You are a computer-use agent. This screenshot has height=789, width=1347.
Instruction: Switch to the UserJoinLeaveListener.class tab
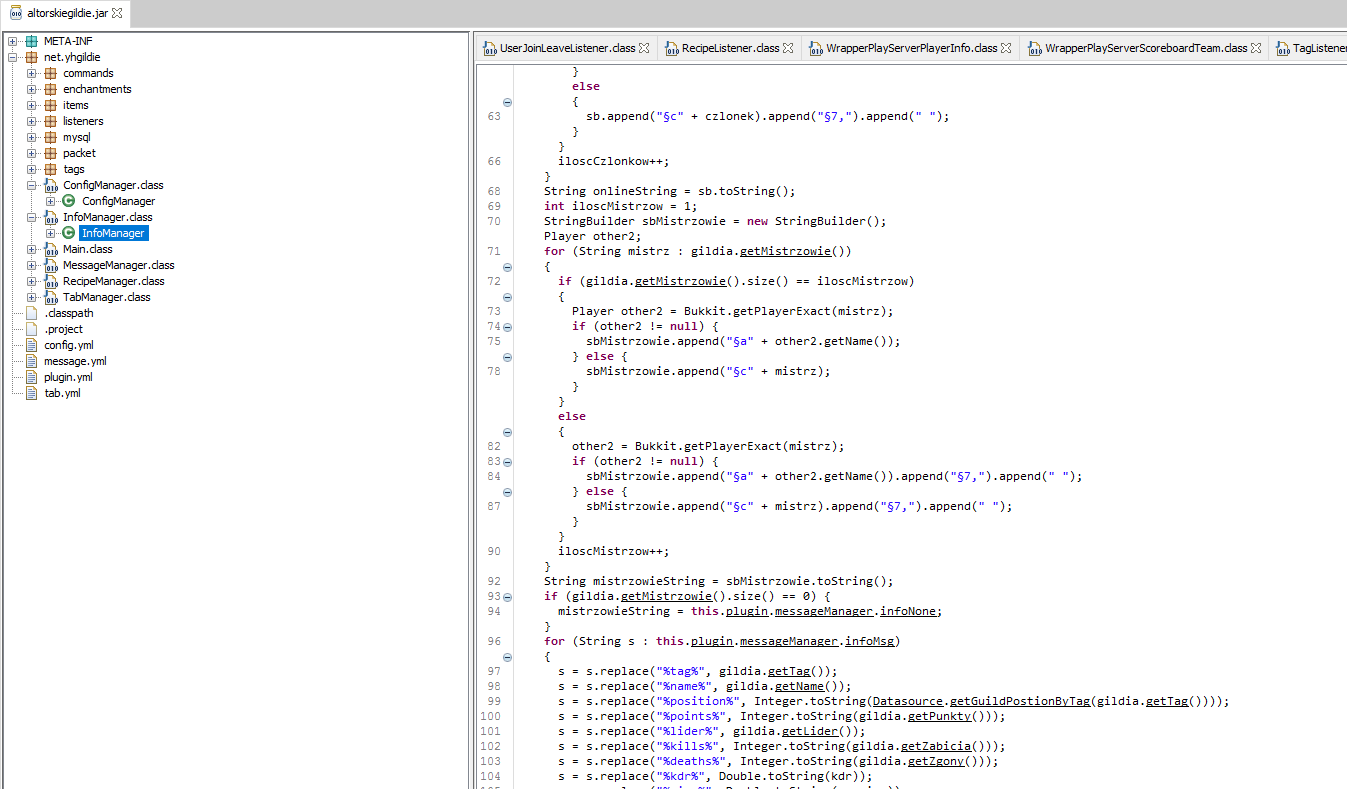[566, 48]
